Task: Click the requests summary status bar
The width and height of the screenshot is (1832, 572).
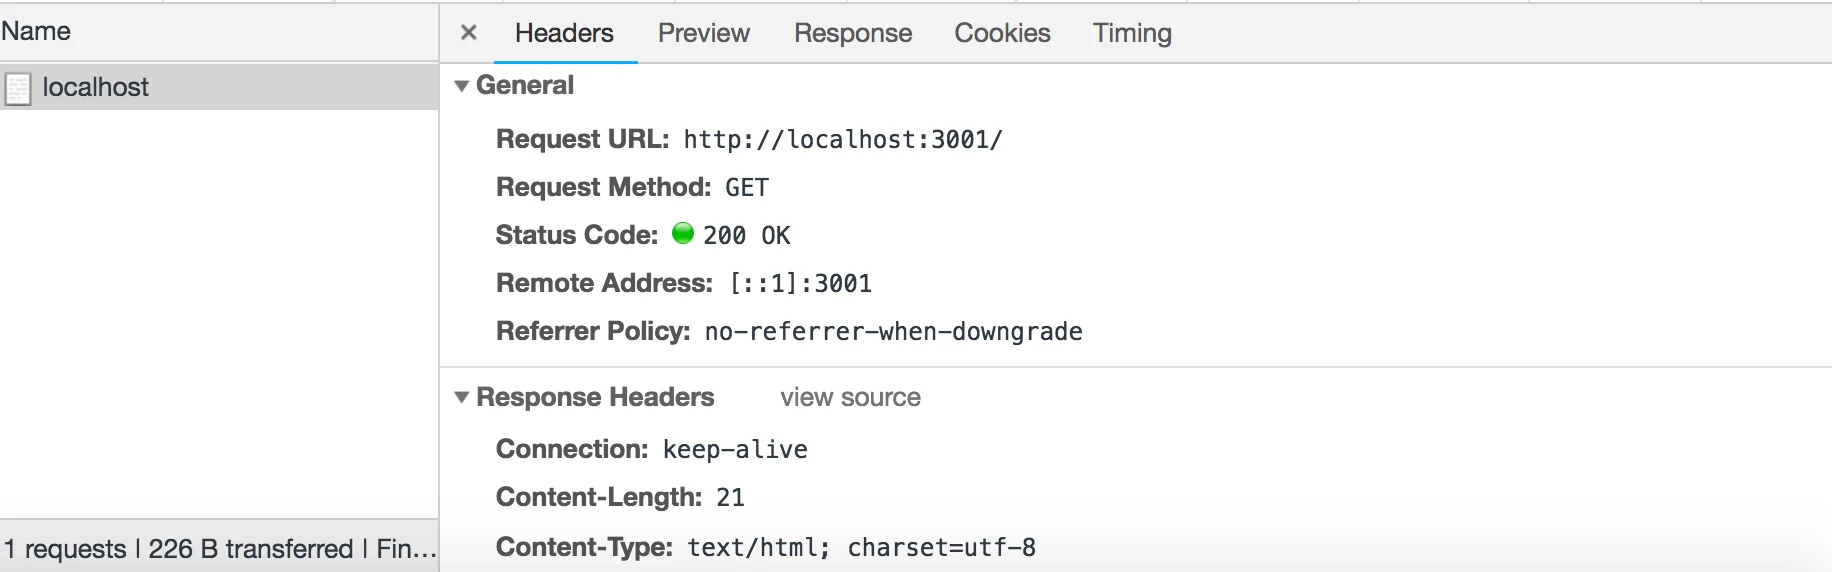Action: (x=219, y=548)
